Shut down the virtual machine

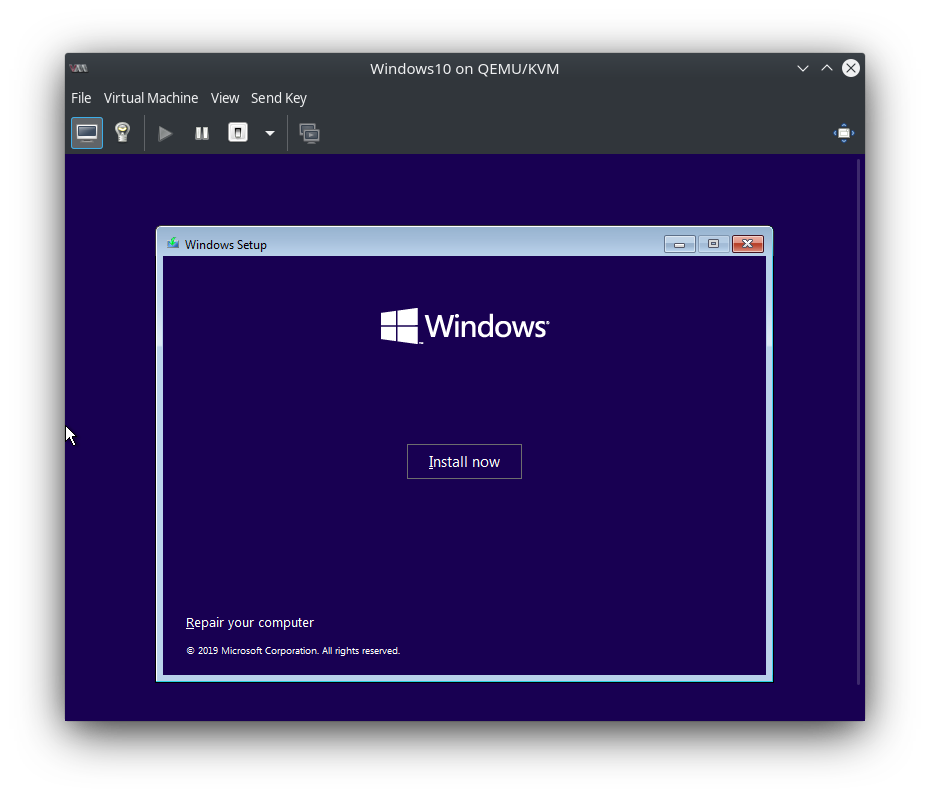click(238, 133)
